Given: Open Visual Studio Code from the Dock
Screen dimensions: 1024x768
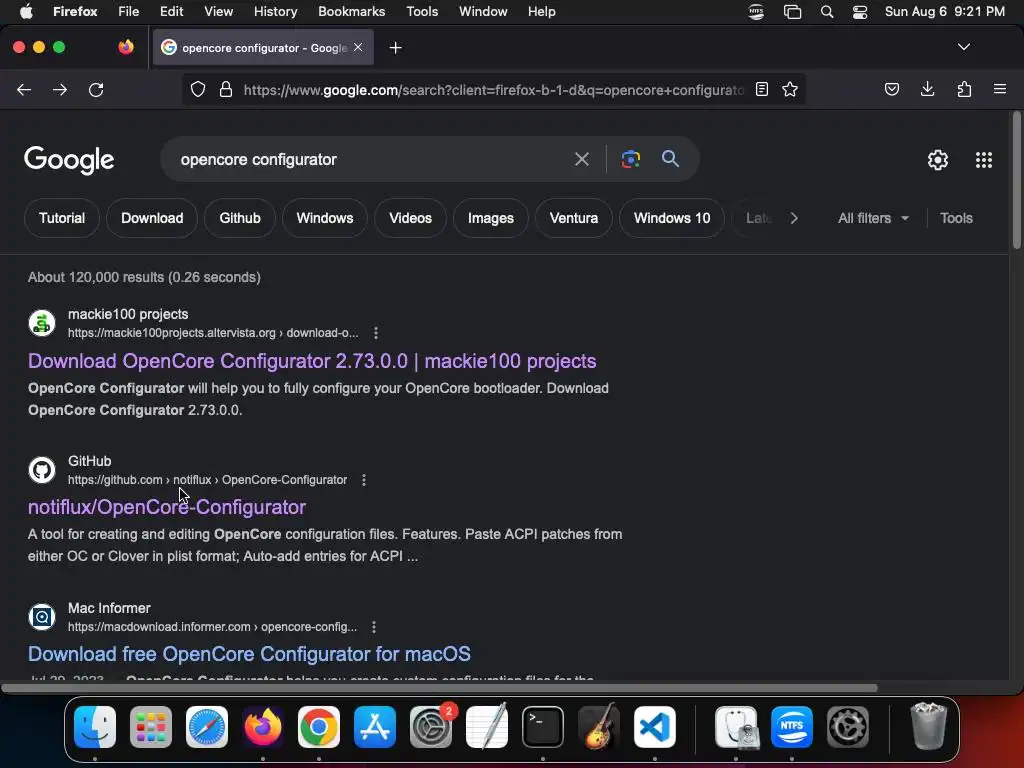Looking at the screenshot, I should pos(654,727).
